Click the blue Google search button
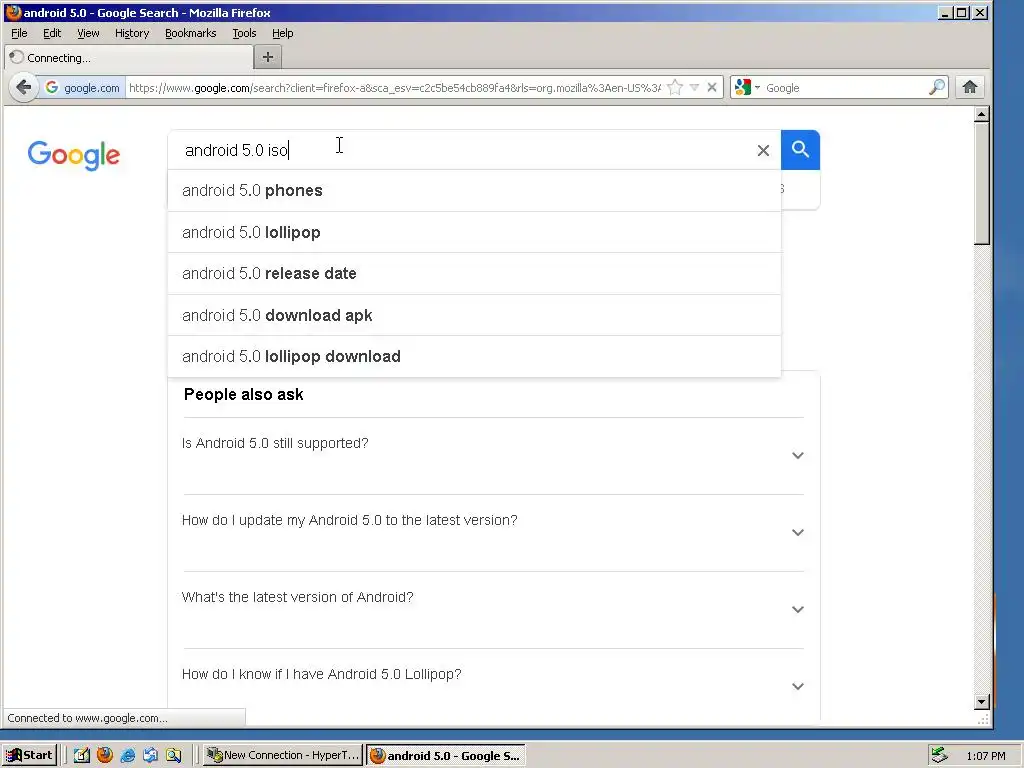Screen dimensions: 1024x768 [x=800, y=150]
